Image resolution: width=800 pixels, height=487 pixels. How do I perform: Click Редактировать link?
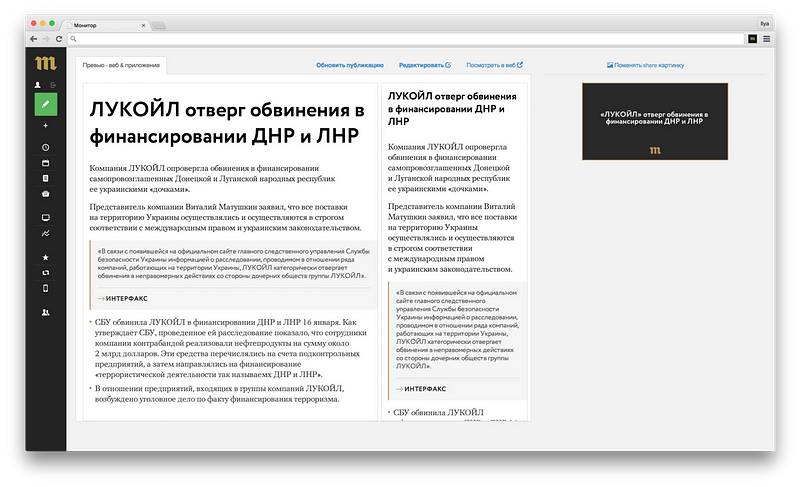424,65
